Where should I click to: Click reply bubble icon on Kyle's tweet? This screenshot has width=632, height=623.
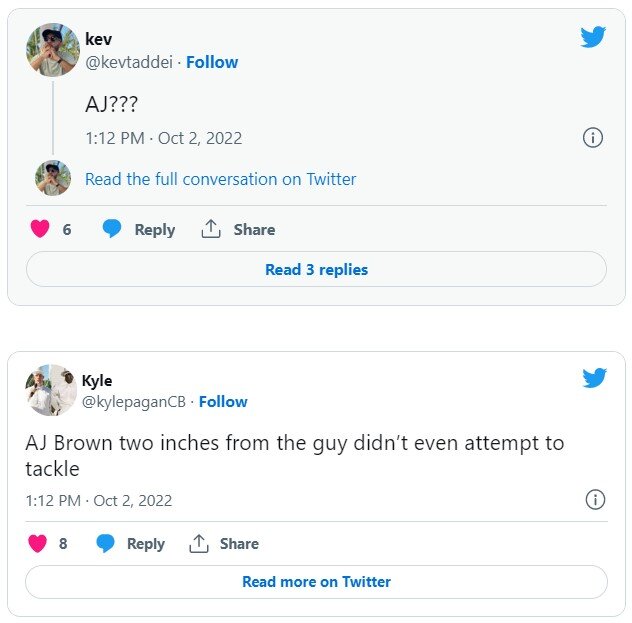[105, 543]
